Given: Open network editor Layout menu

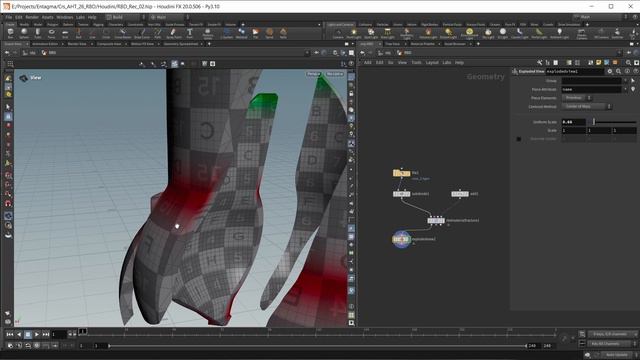Looking at the screenshot, I should (432, 62).
